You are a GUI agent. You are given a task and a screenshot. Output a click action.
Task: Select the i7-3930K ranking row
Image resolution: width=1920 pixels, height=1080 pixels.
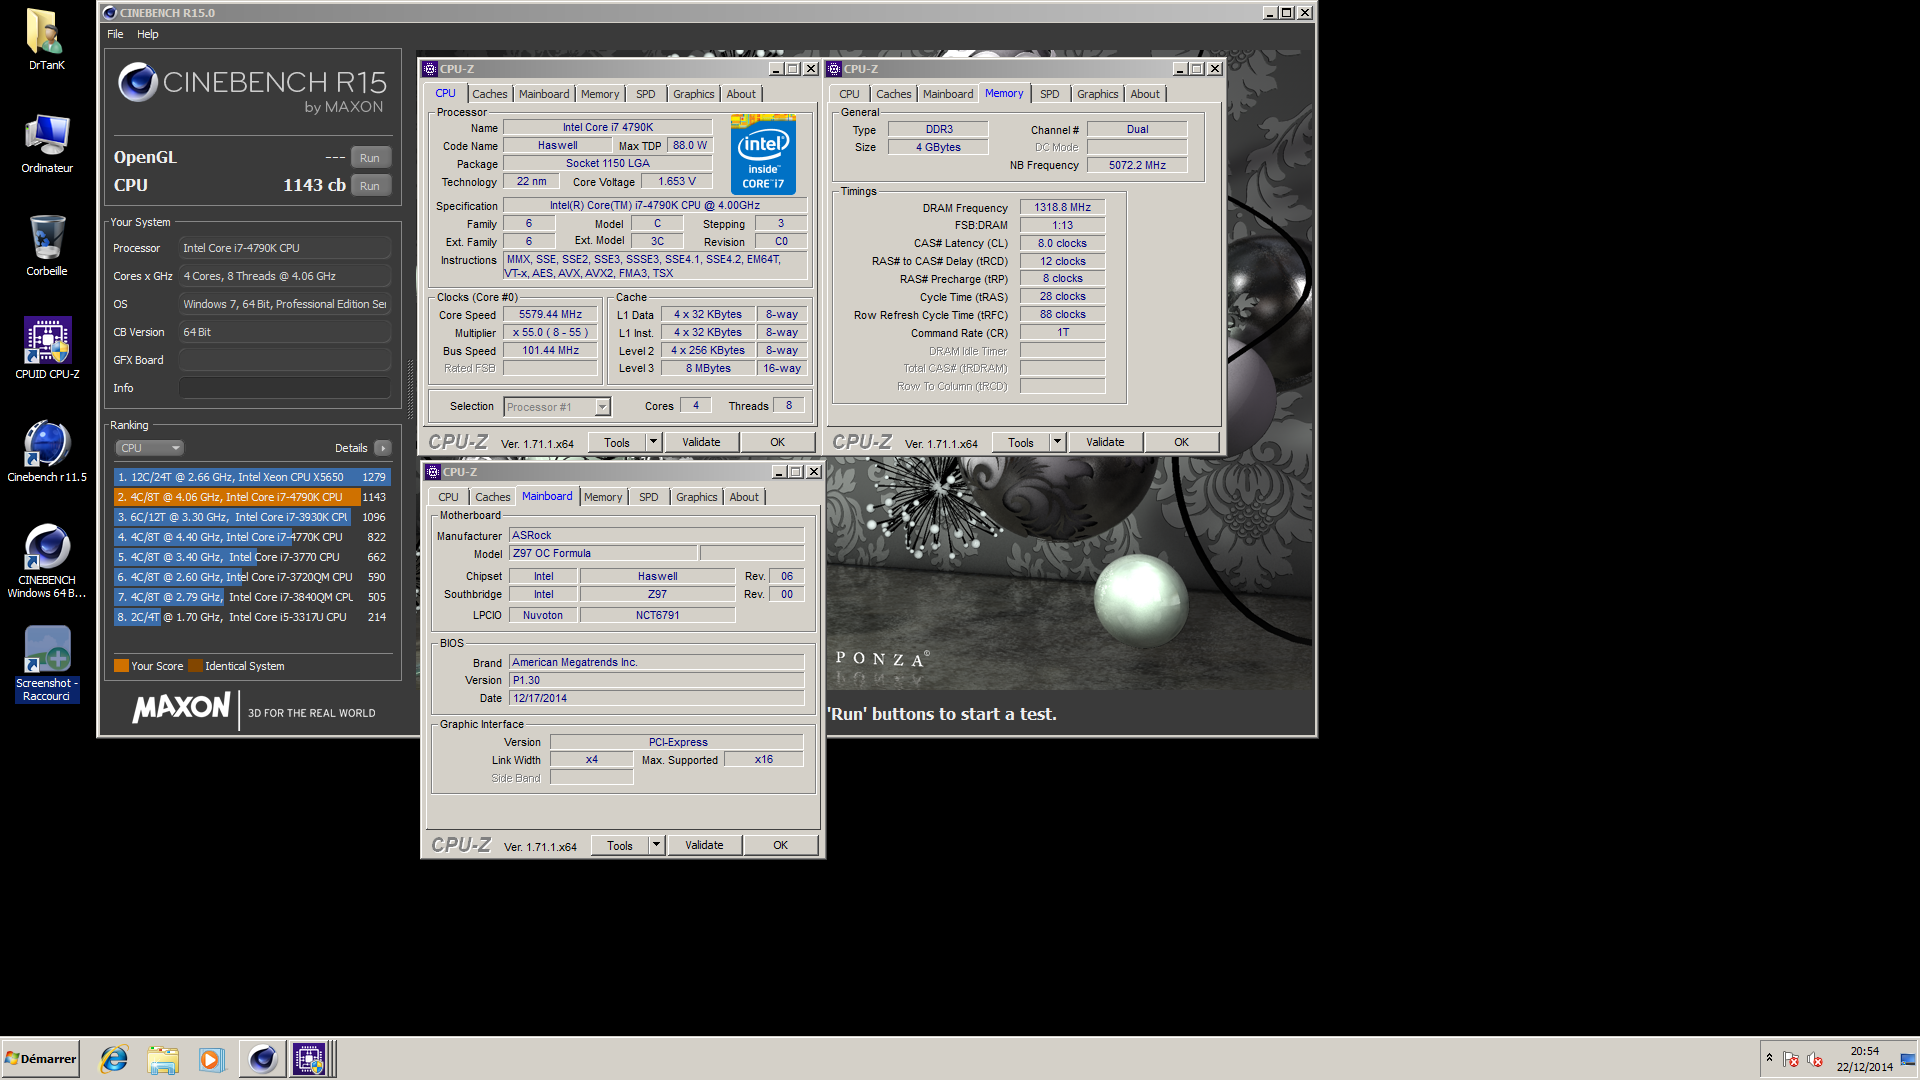click(x=252, y=517)
